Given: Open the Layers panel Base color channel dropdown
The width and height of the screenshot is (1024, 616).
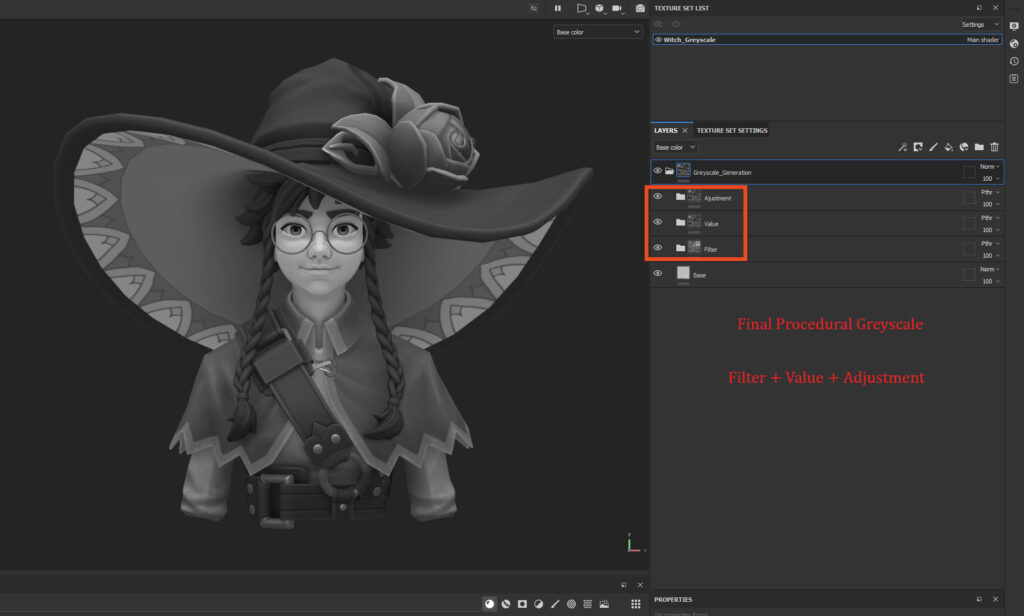Looking at the screenshot, I should (675, 147).
